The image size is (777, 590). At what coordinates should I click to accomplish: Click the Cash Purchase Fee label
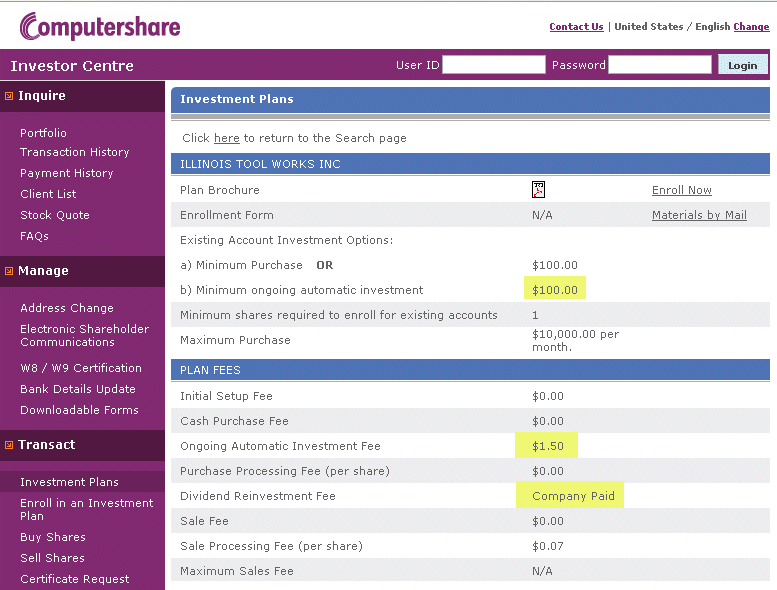(x=234, y=421)
